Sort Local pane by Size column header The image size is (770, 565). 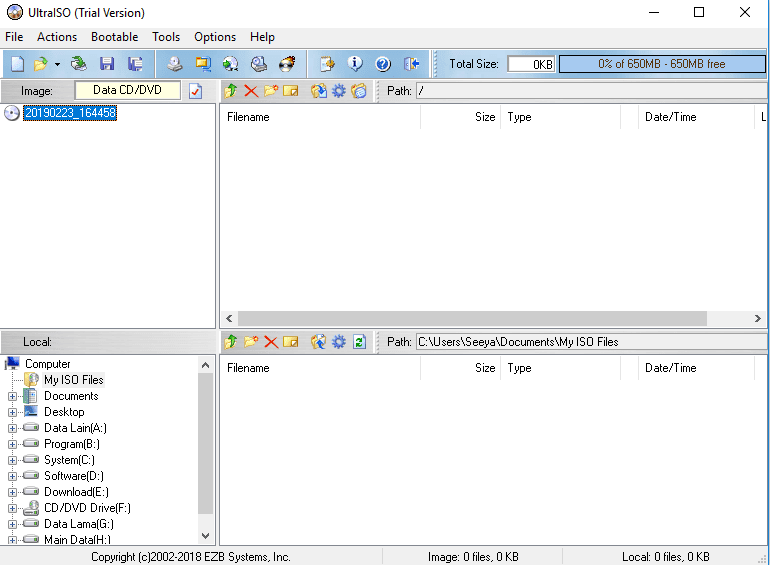coord(461,368)
